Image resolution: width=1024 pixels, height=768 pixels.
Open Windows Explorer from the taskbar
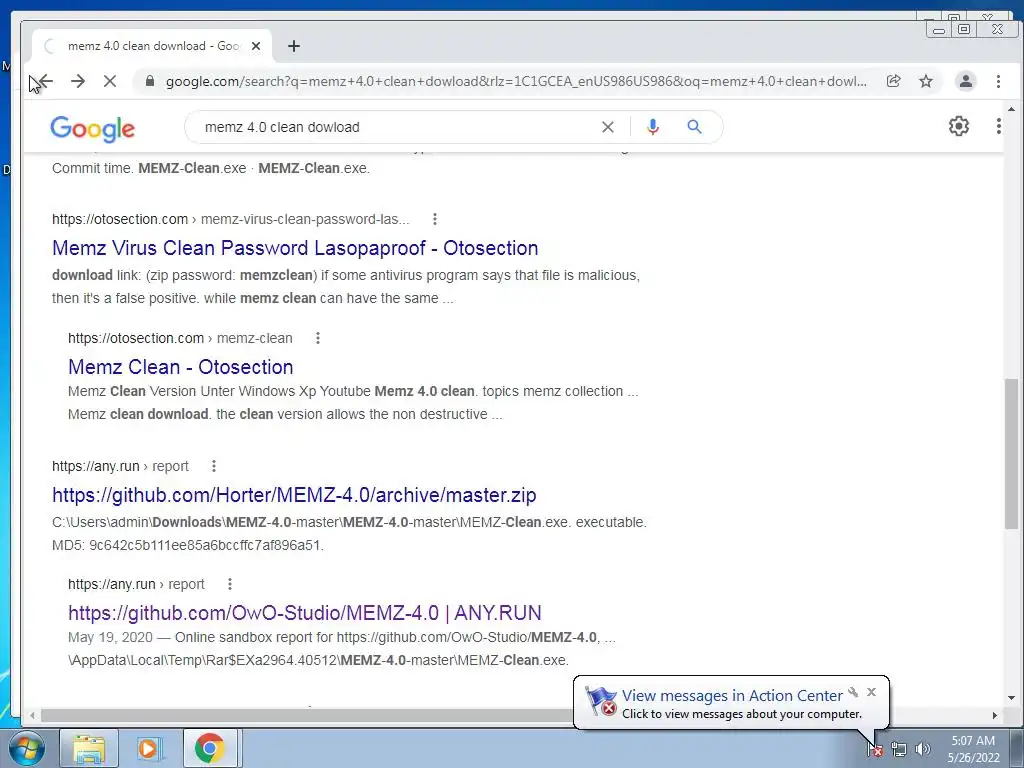tap(89, 748)
